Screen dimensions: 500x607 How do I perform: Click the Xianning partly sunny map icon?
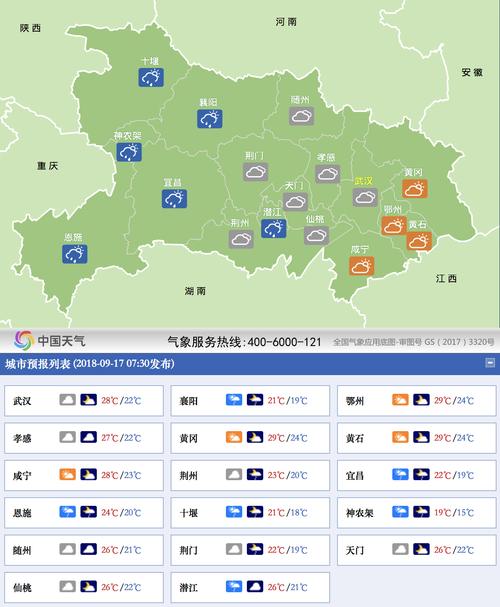362,266
